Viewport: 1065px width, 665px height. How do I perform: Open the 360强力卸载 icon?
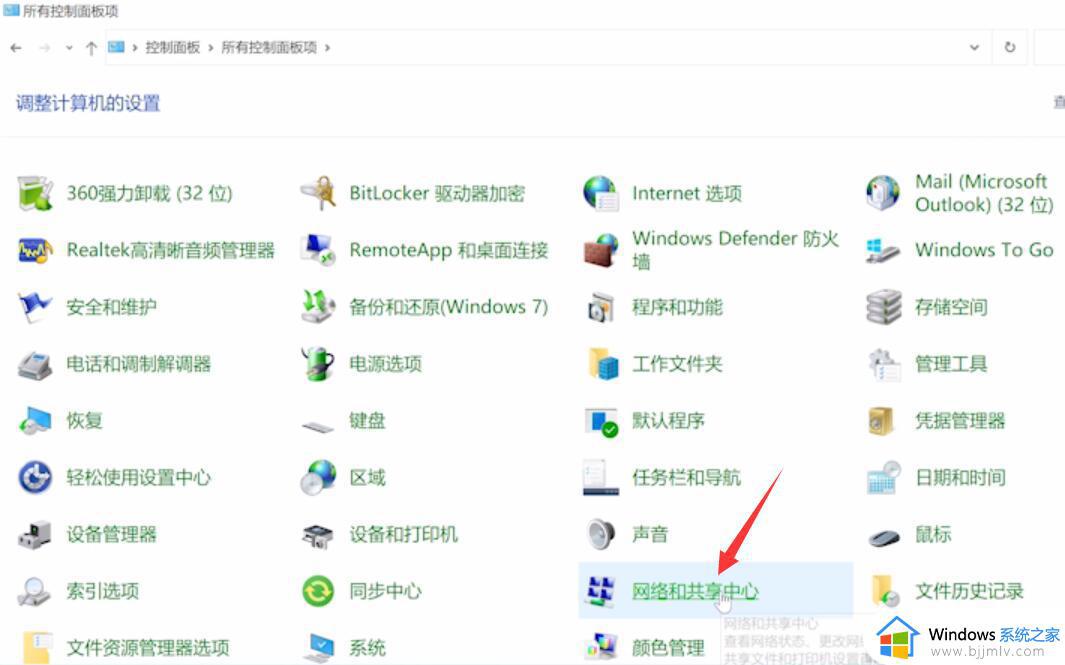pos(35,194)
